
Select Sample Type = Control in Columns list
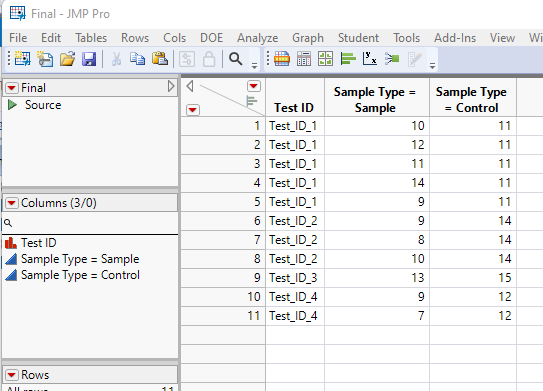point(80,275)
